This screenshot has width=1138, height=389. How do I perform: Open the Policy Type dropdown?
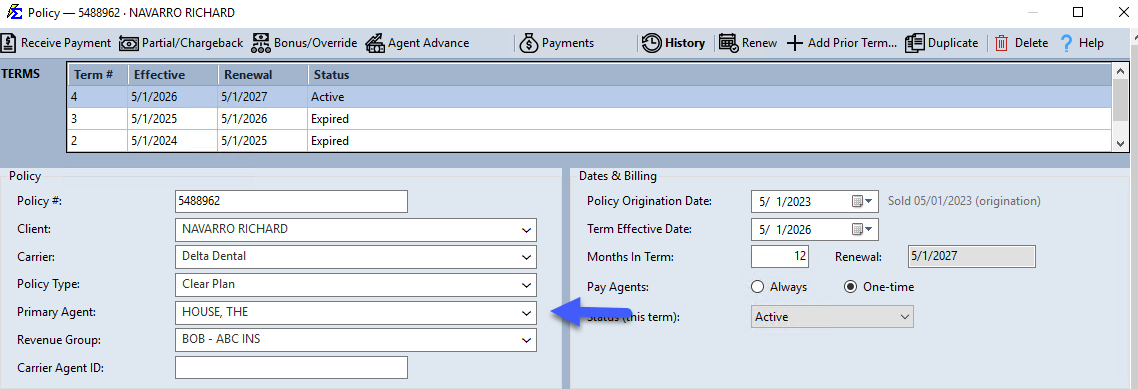[526, 284]
